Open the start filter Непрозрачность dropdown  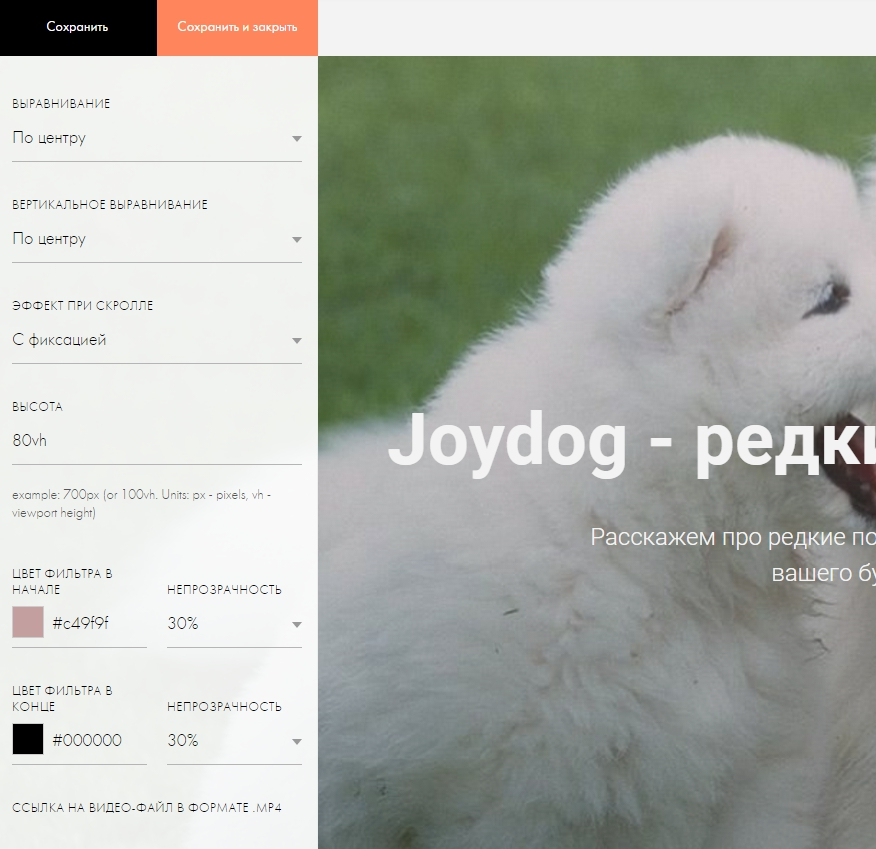tap(235, 624)
